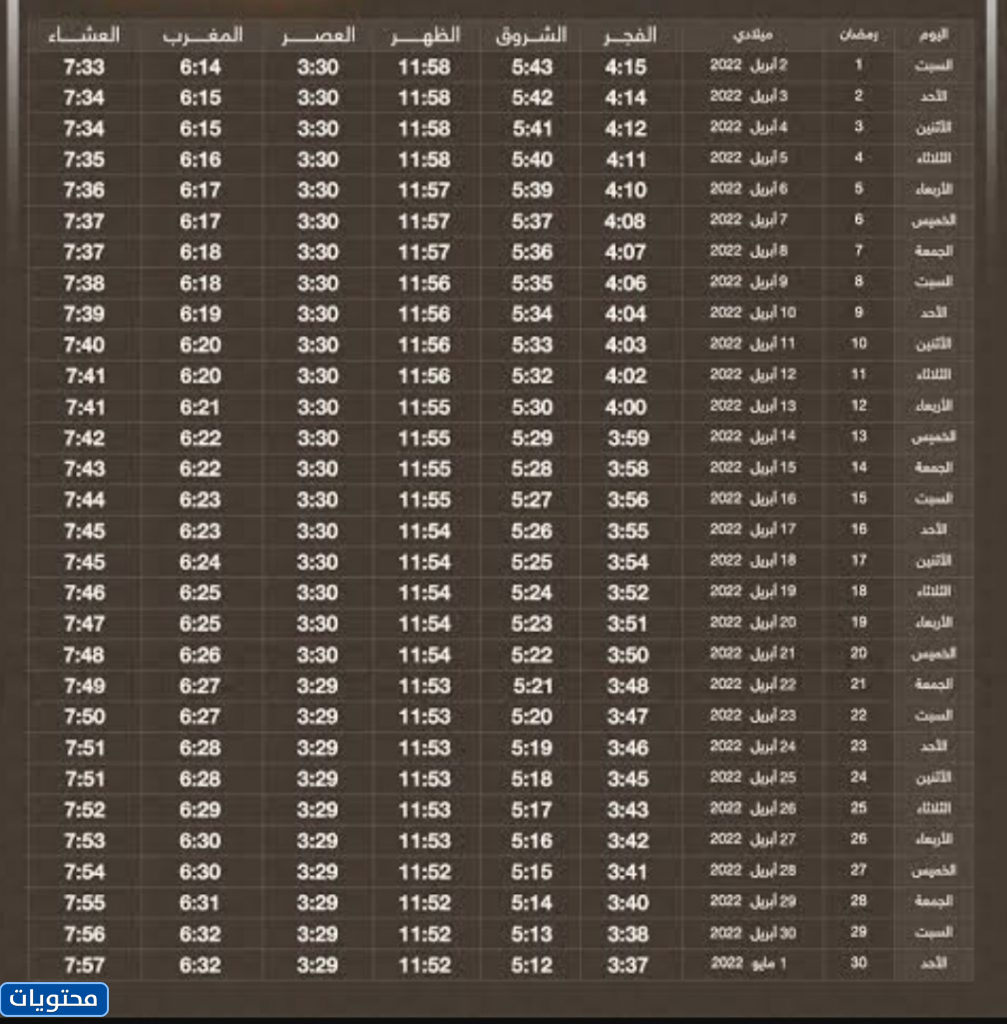Click Isha time 7:57 in last row

point(84,965)
